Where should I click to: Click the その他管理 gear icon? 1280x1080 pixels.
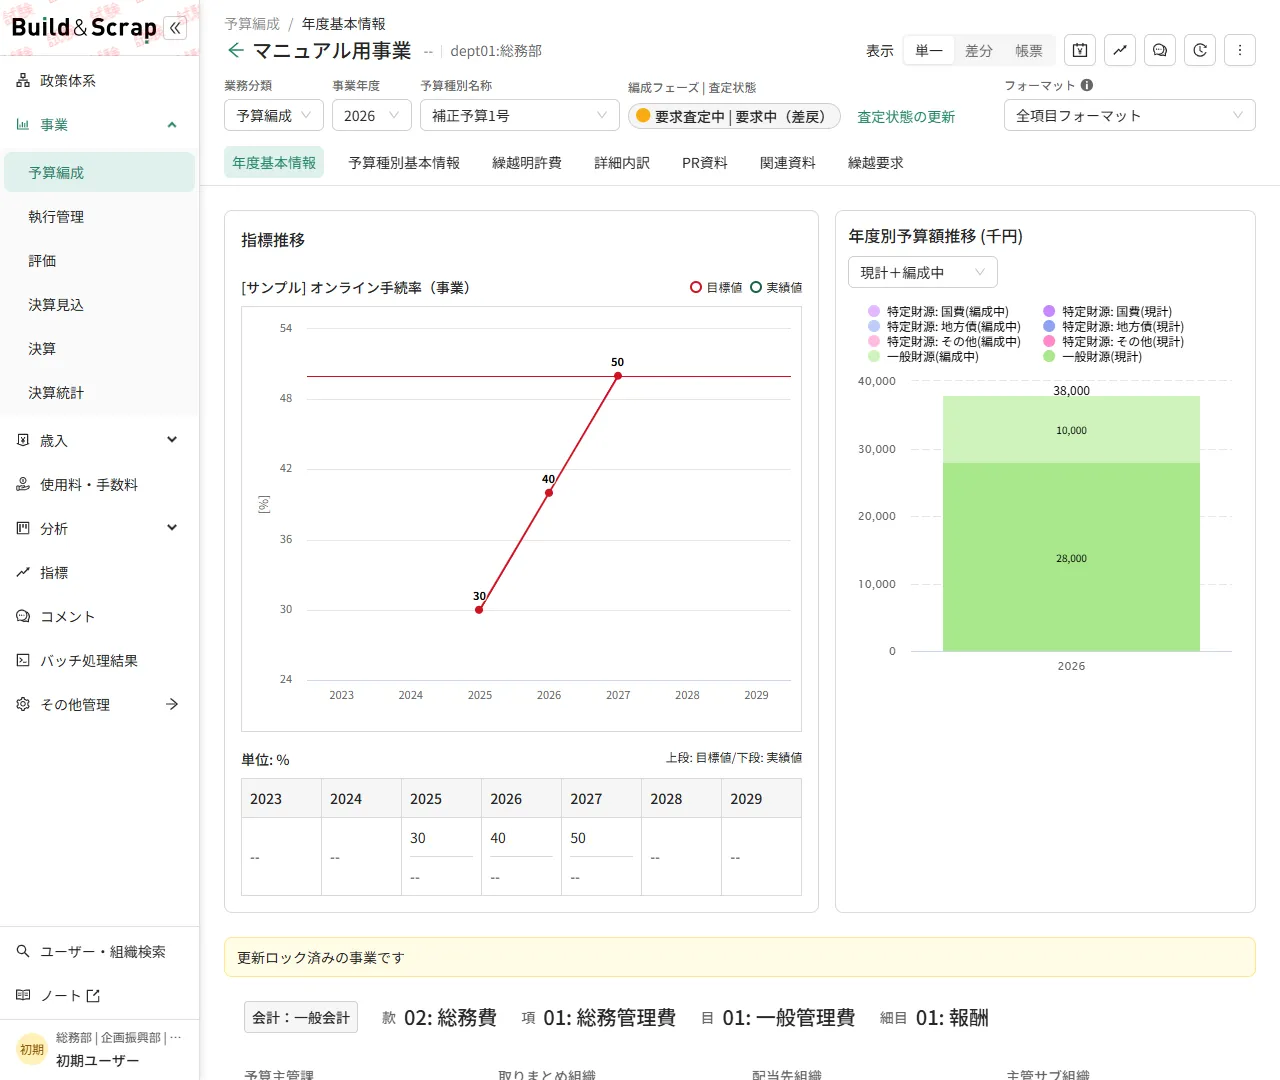tap(23, 704)
